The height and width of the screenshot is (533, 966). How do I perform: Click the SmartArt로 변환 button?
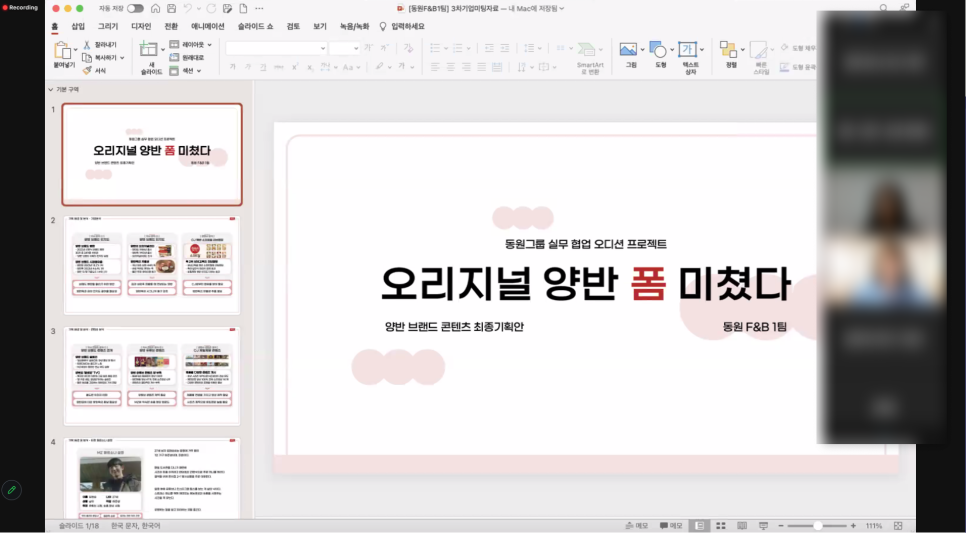pos(590,59)
